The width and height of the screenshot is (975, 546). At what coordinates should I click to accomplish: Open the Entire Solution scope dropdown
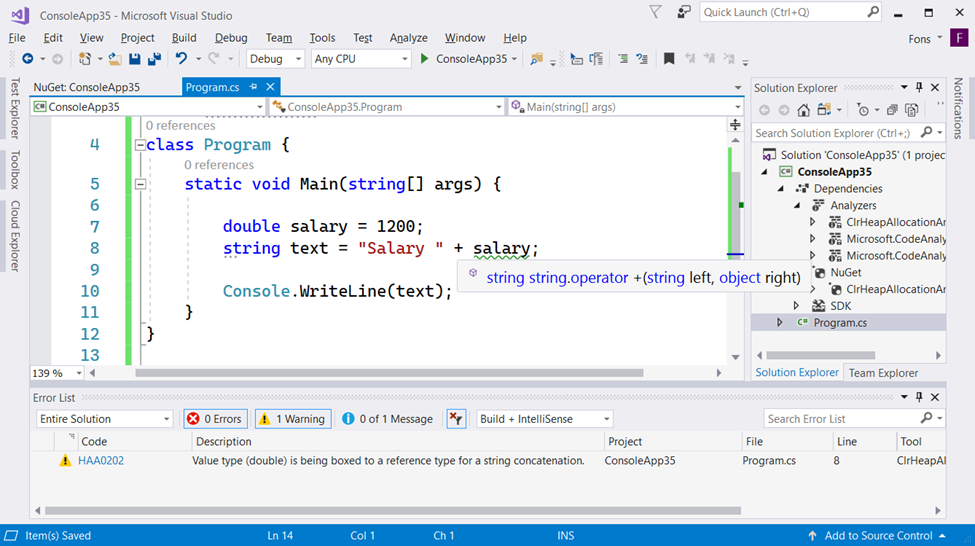104,419
